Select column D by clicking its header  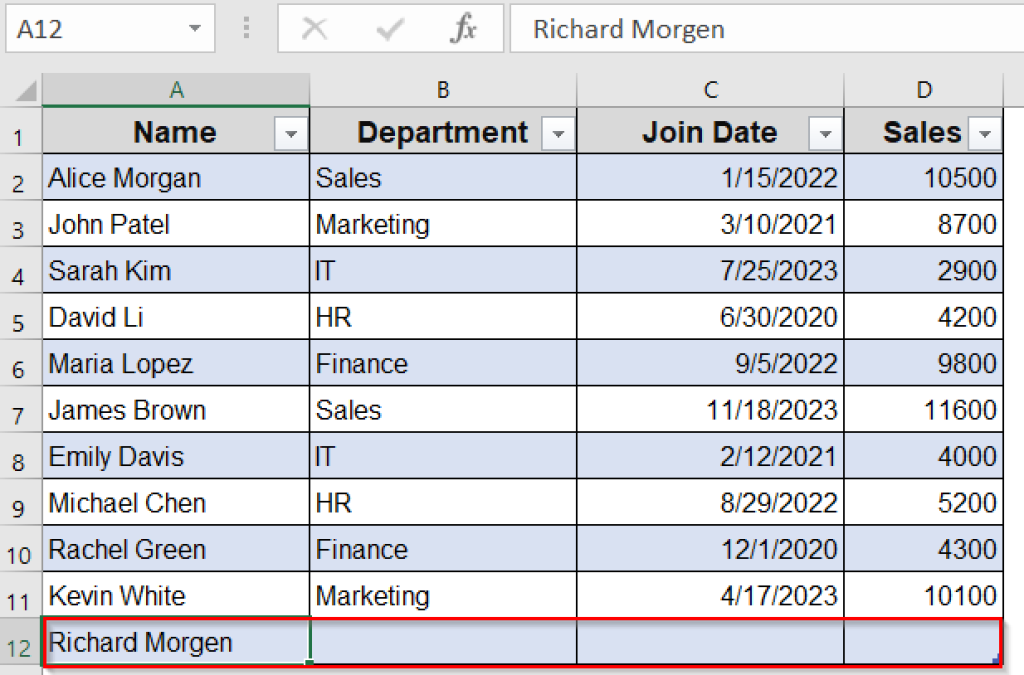click(924, 91)
